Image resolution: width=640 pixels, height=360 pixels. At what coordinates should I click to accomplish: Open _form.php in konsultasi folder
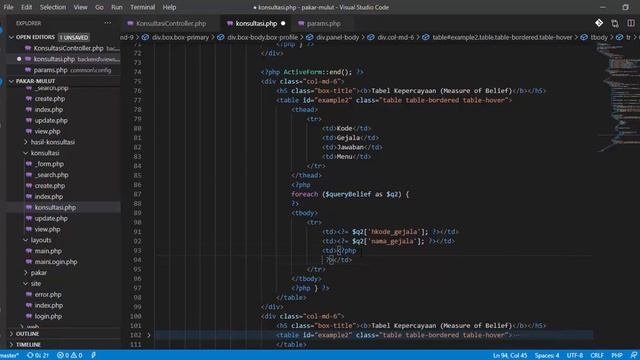(49, 164)
